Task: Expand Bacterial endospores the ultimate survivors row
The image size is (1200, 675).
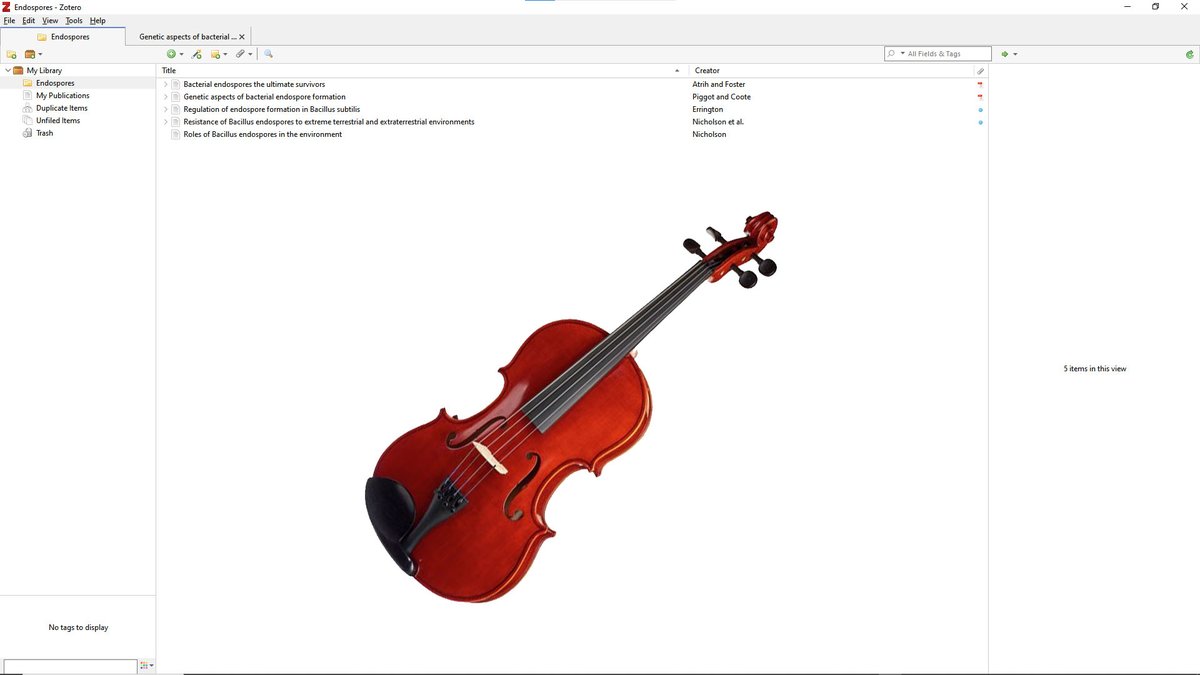Action: coord(166,84)
